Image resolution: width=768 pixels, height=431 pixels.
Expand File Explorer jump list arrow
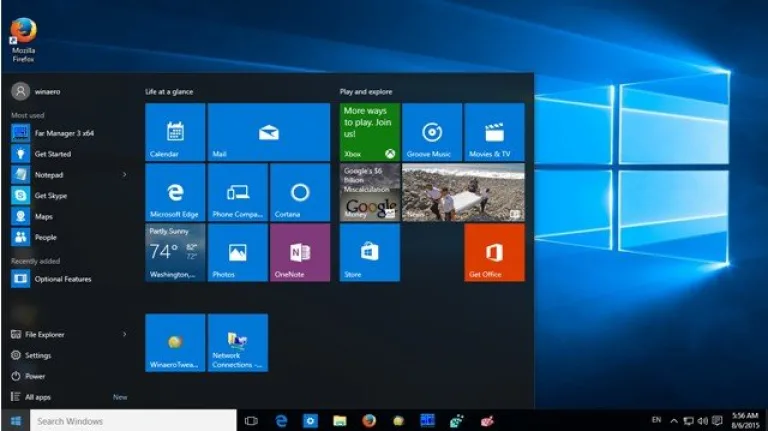tap(124, 334)
